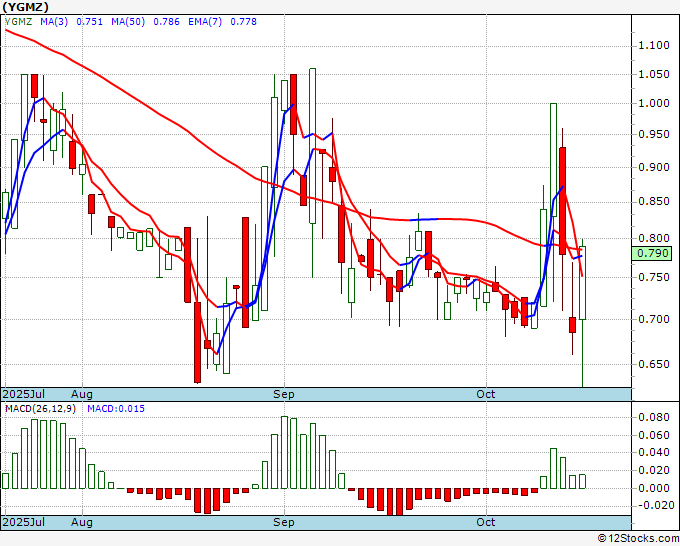Click the Sep label on price chart axis
The height and width of the screenshot is (546, 680).
284,394
